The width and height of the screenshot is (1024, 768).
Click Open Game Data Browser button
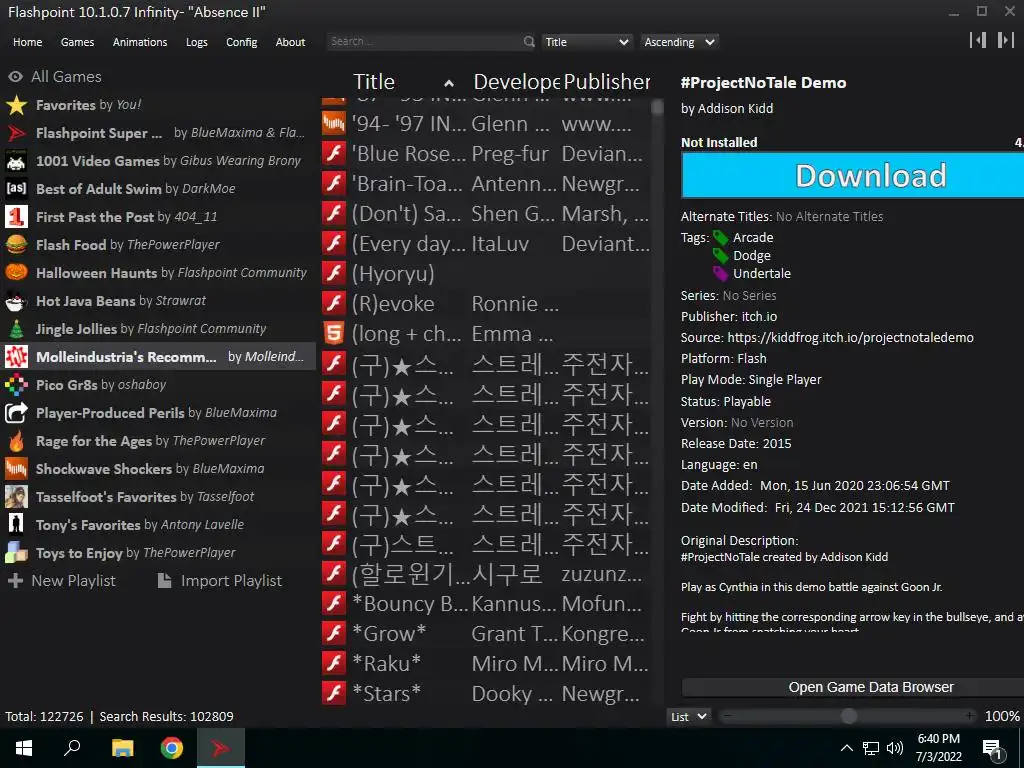[852, 687]
